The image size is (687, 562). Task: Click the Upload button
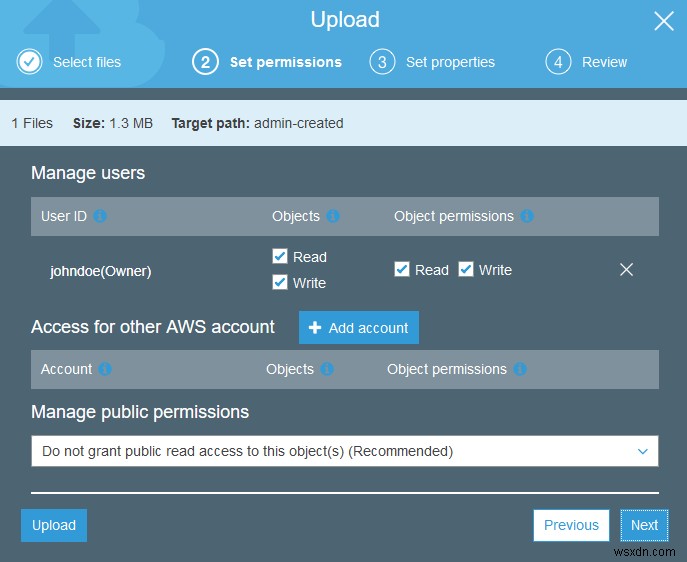(54, 525)
